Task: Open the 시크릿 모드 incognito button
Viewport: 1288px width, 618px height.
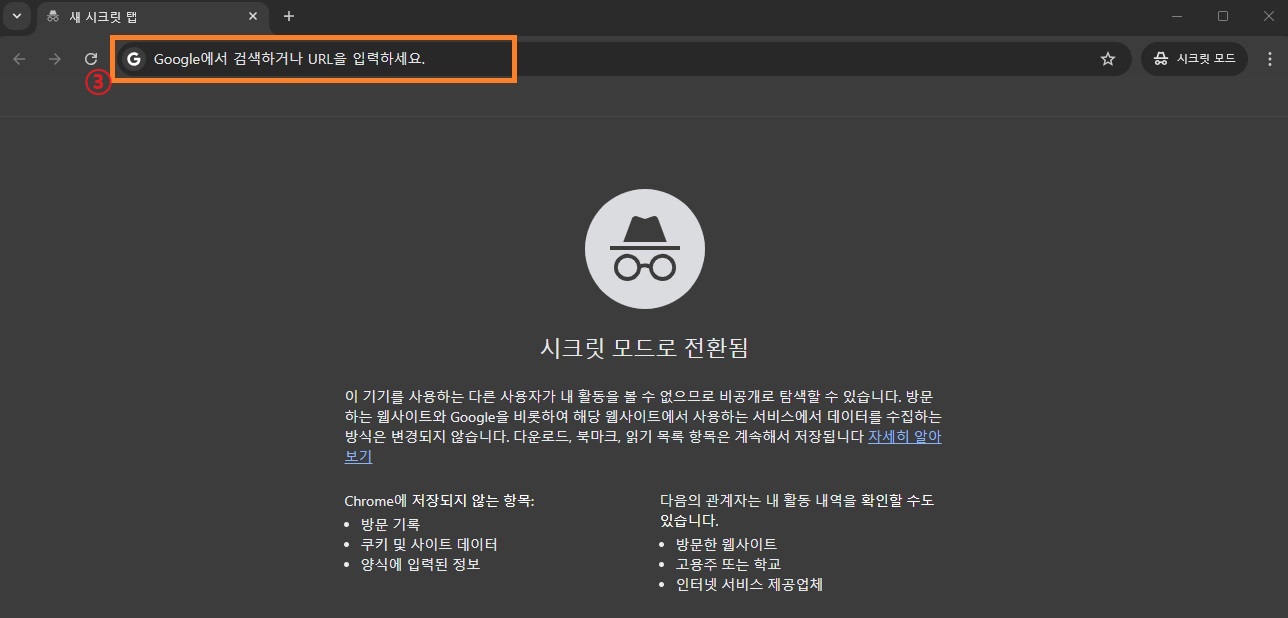Action: [x=1194, y=59]
